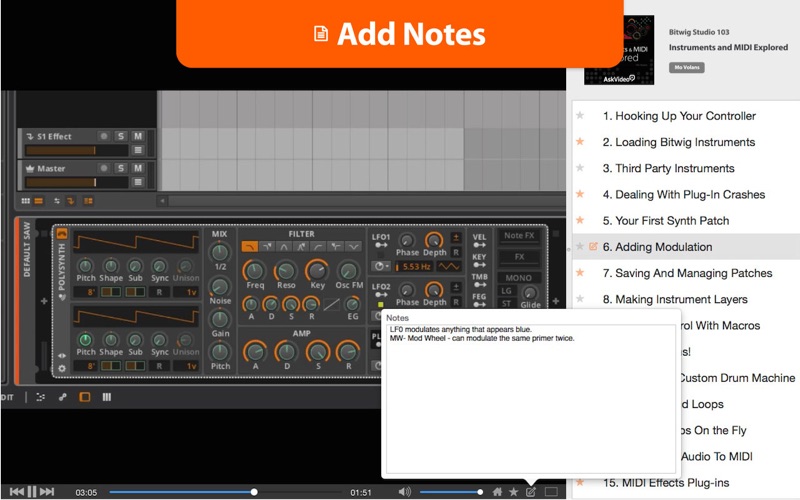Solo the S1 Effect track
The height and width of the screenshot is (500, 800).
[x=120, y=136]
